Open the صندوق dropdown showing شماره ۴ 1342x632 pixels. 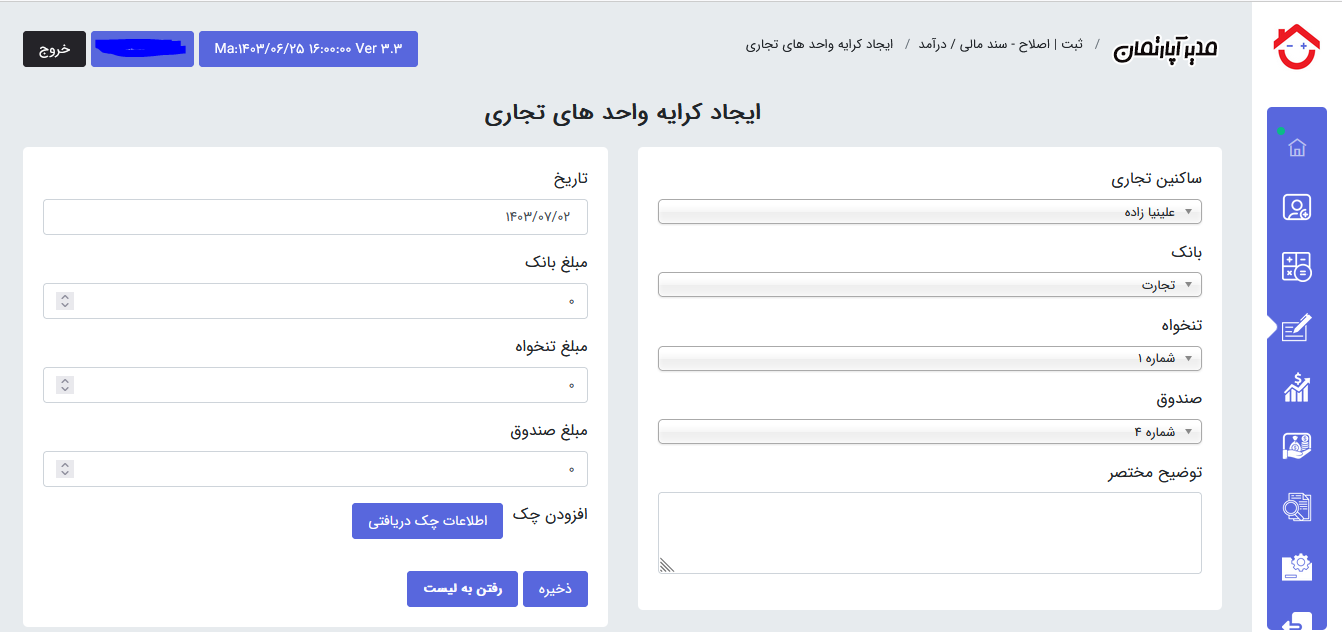click(x=930, y=432)
